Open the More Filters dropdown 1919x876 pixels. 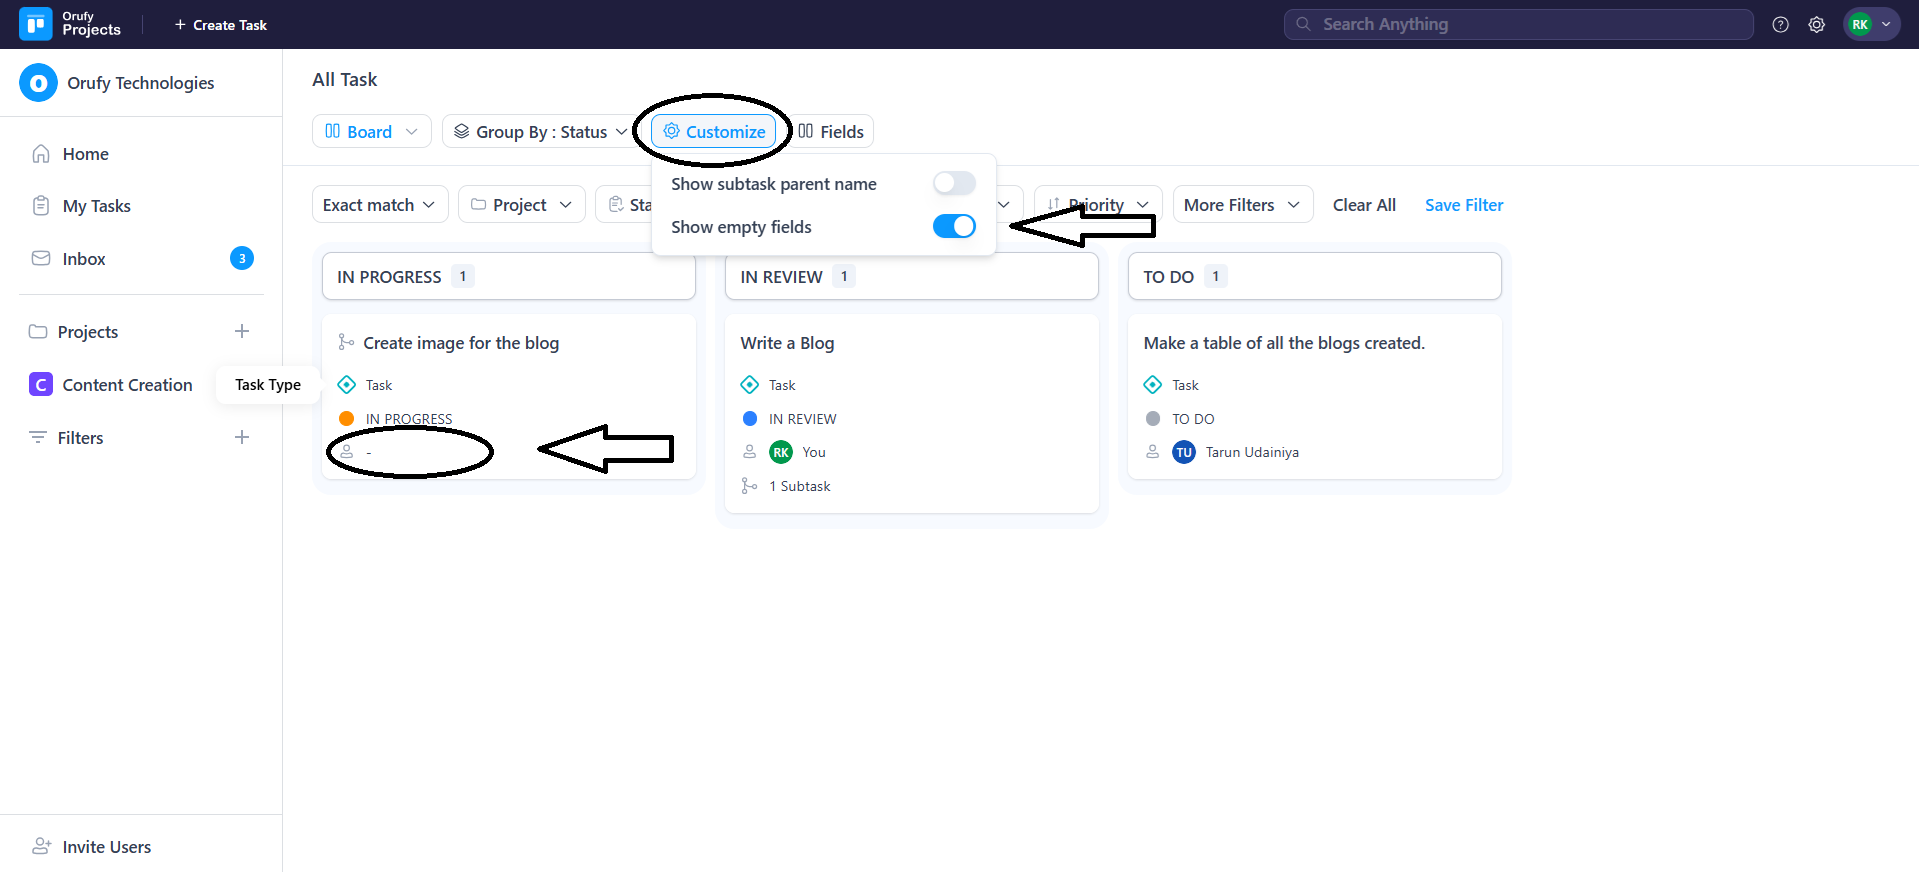coord(1241,205)
